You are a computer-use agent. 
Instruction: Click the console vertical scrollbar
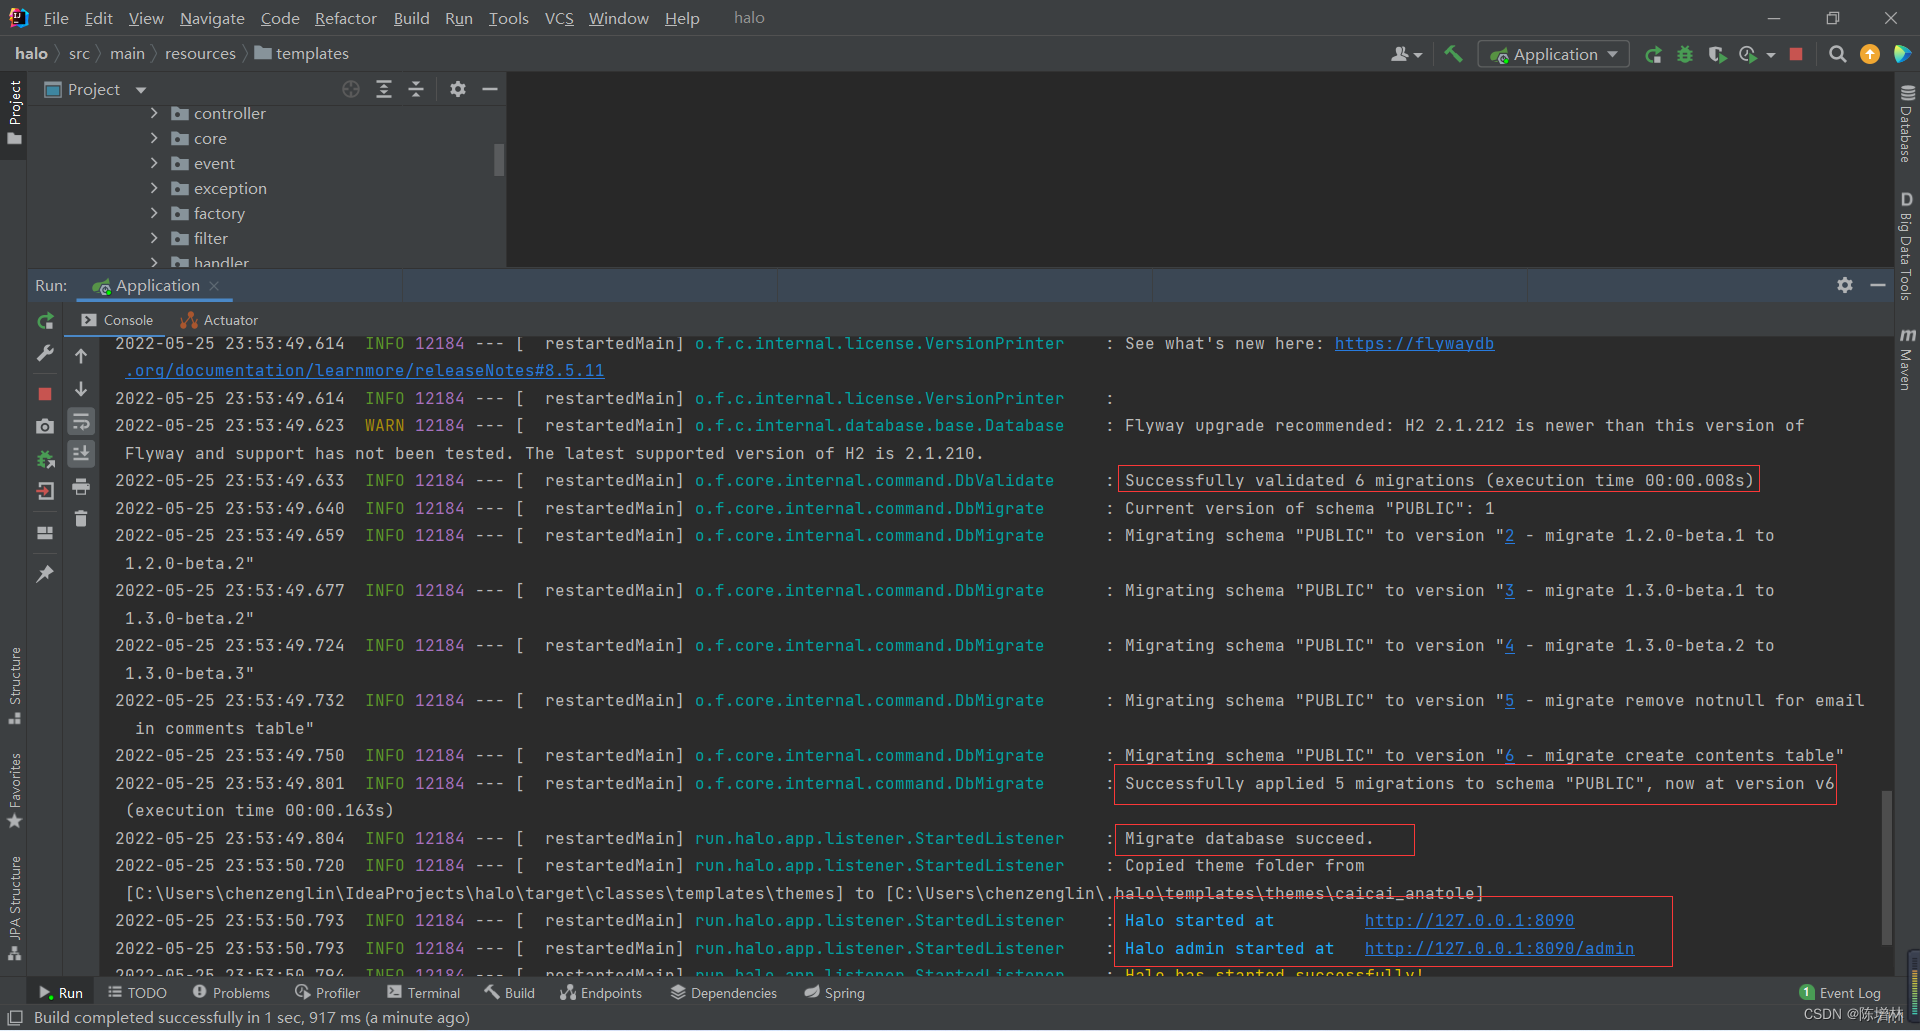tap(1886, 866)
